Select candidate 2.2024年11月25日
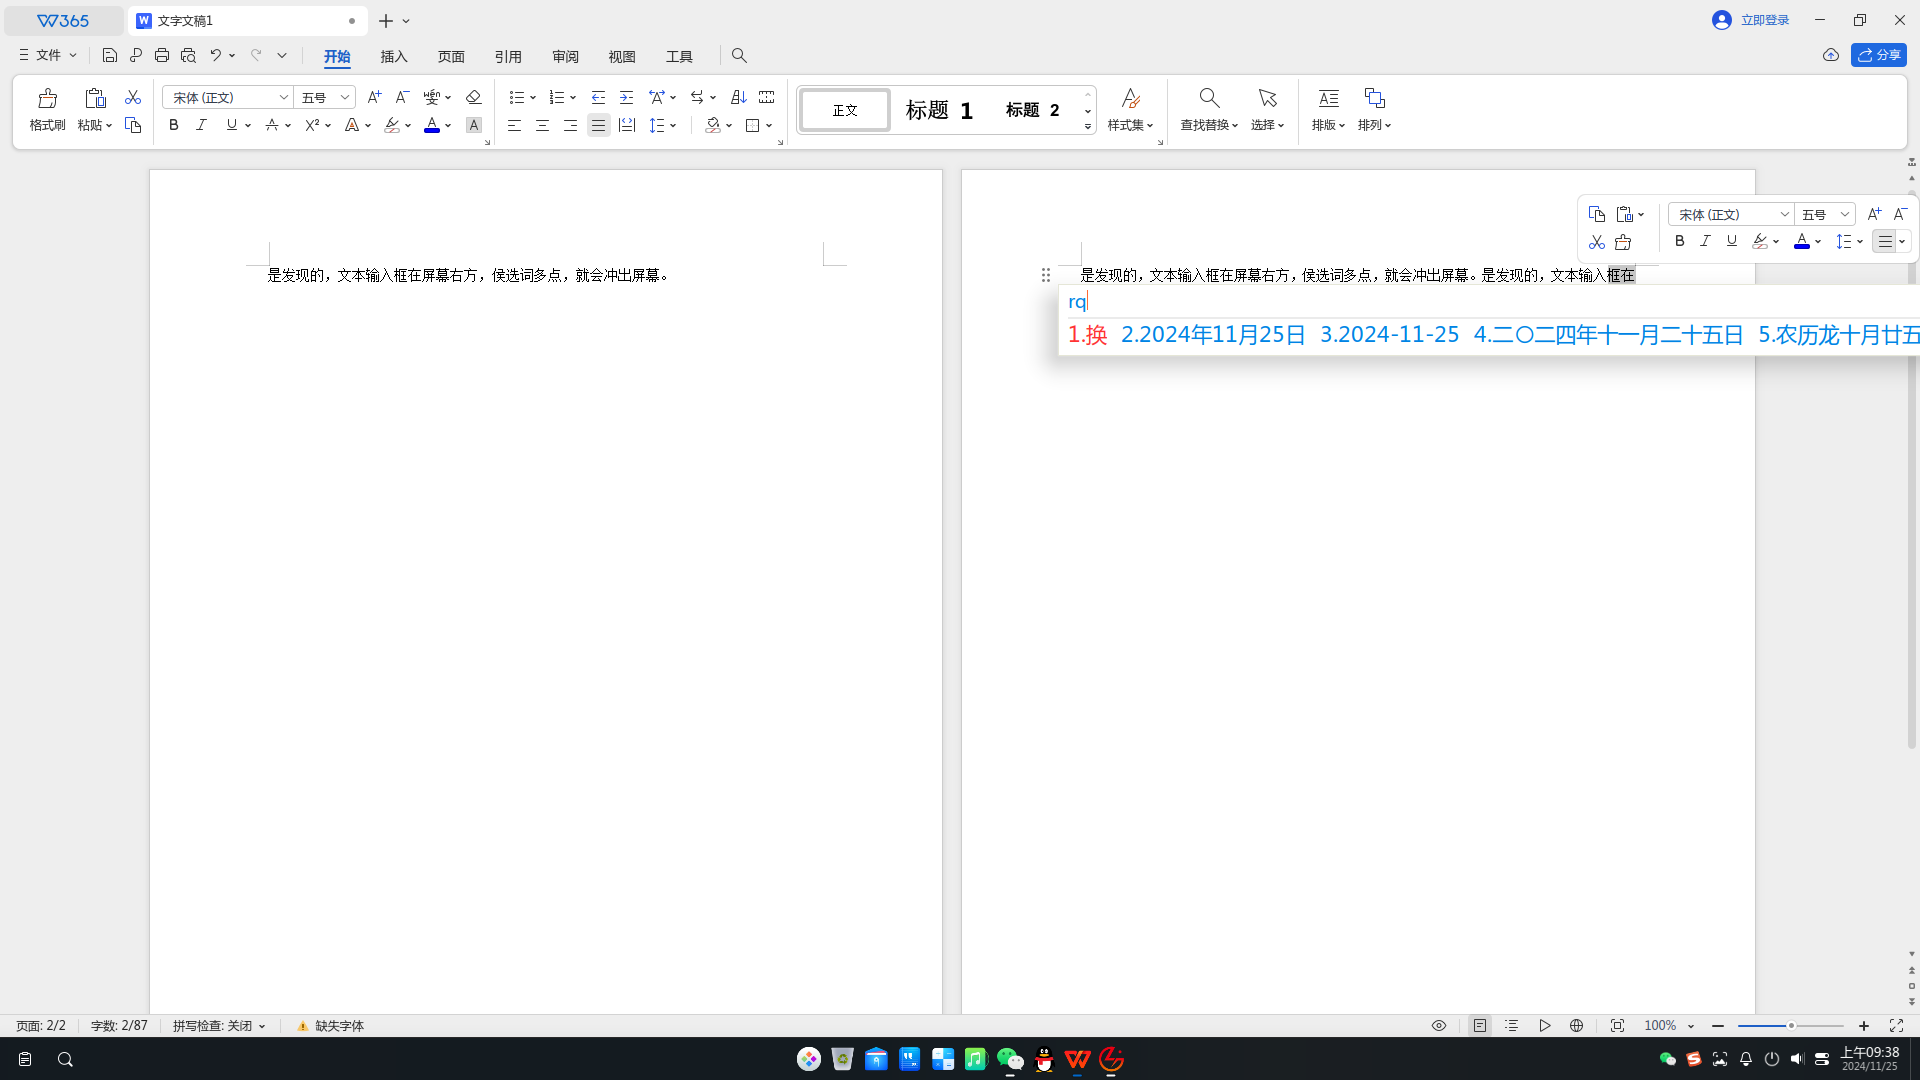This screenshot has width=1920, height=1080. pos(1213,335)
